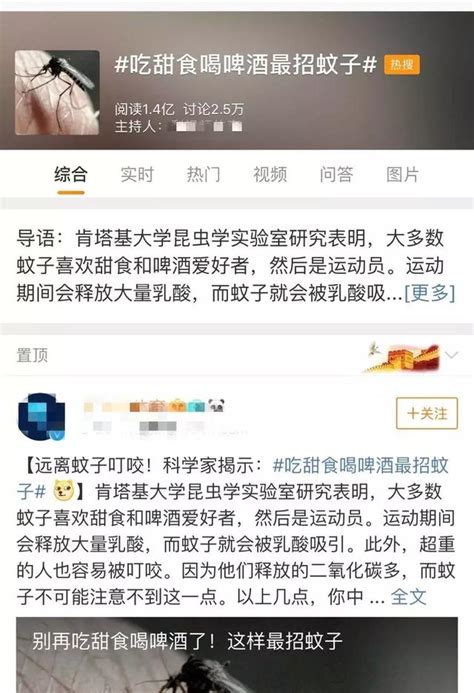Viewport: 474px width, 693px height.
Task: Open the blurred host name after 主持人
Action: click(x=204, y=127)
